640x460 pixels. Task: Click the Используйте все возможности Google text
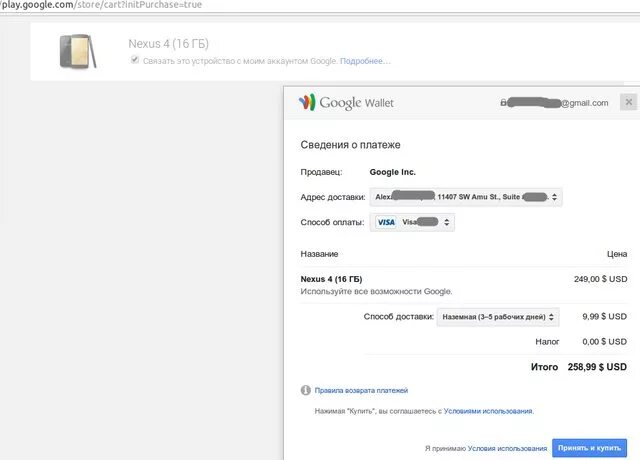point(376,291)
